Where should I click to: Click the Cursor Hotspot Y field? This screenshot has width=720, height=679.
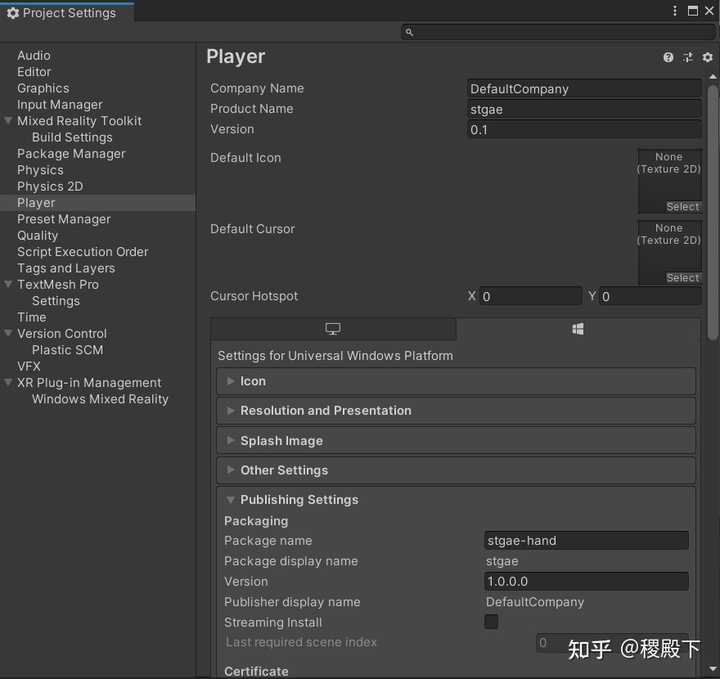click(650, 296)
